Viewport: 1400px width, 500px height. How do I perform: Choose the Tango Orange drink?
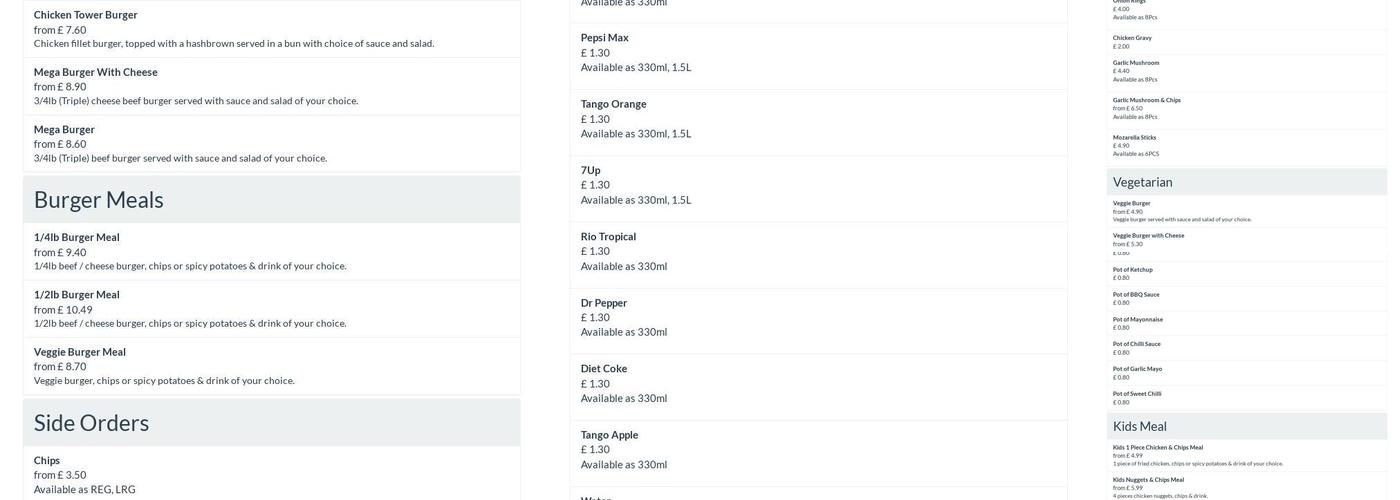[614, 104]
